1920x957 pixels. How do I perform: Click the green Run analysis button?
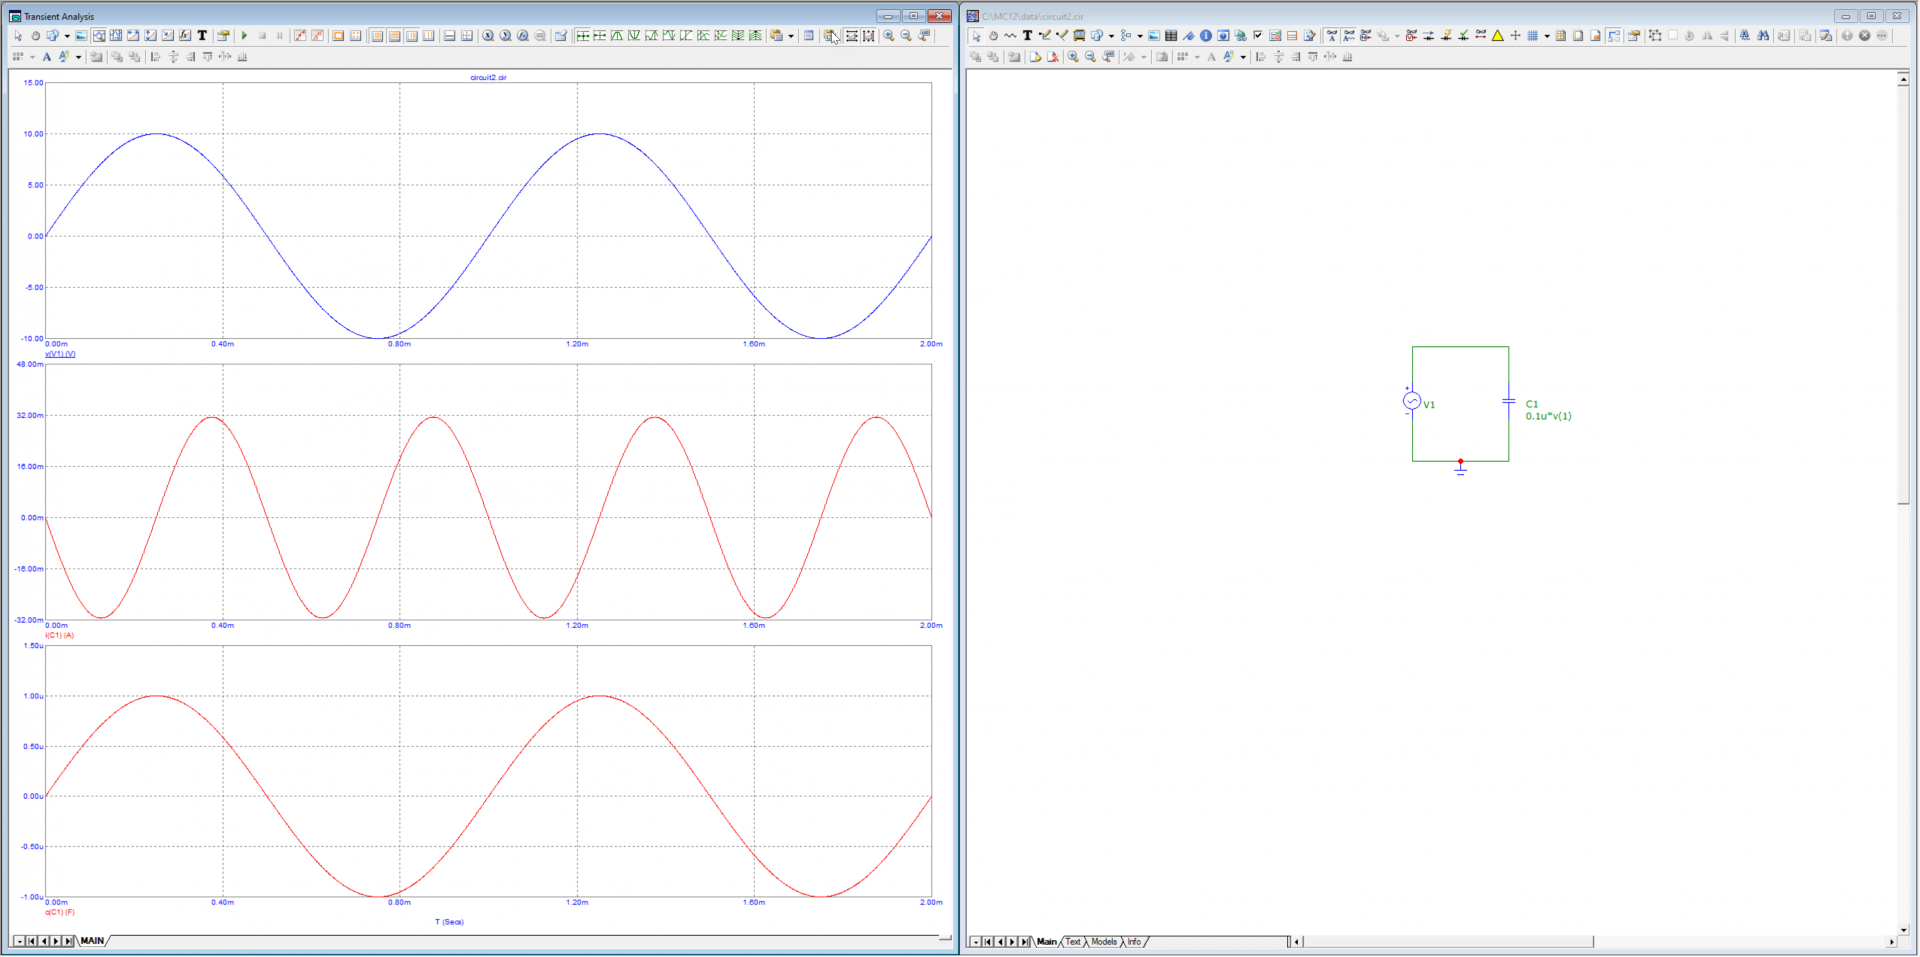[244, 36]
